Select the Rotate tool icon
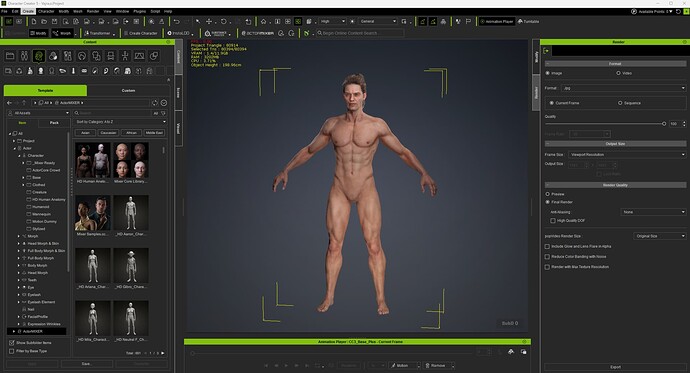This screenshot has height=373, width=690. [224, 21]
